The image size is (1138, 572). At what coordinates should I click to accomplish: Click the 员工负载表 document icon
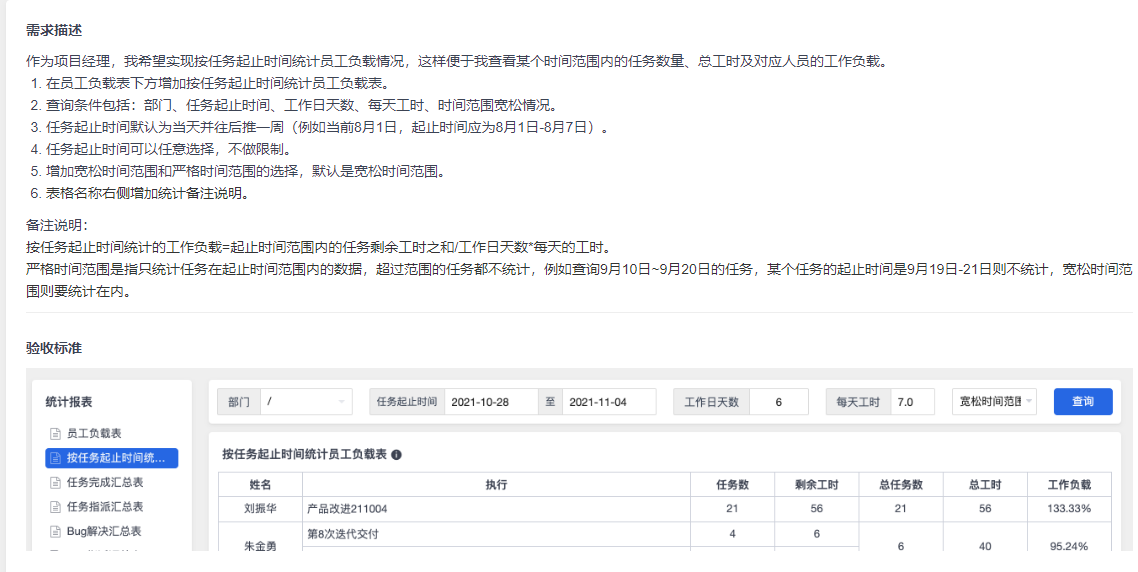(55, 433)
